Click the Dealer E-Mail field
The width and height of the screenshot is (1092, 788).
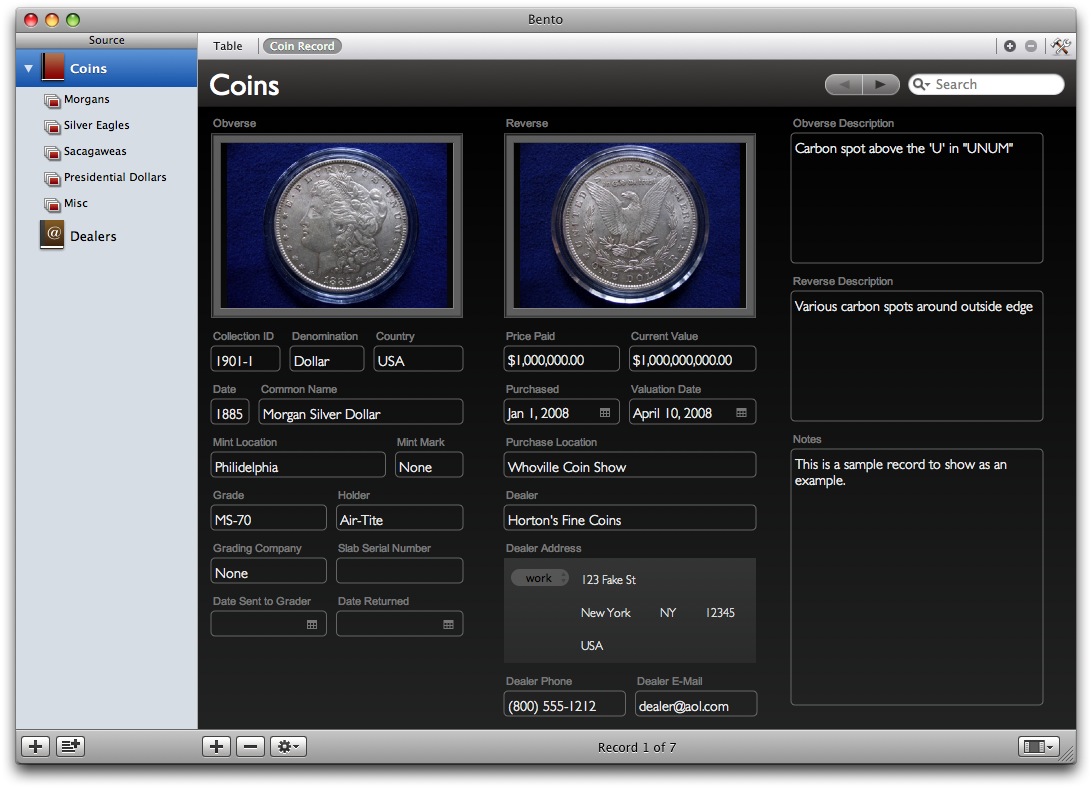click(x=696, y=705)
